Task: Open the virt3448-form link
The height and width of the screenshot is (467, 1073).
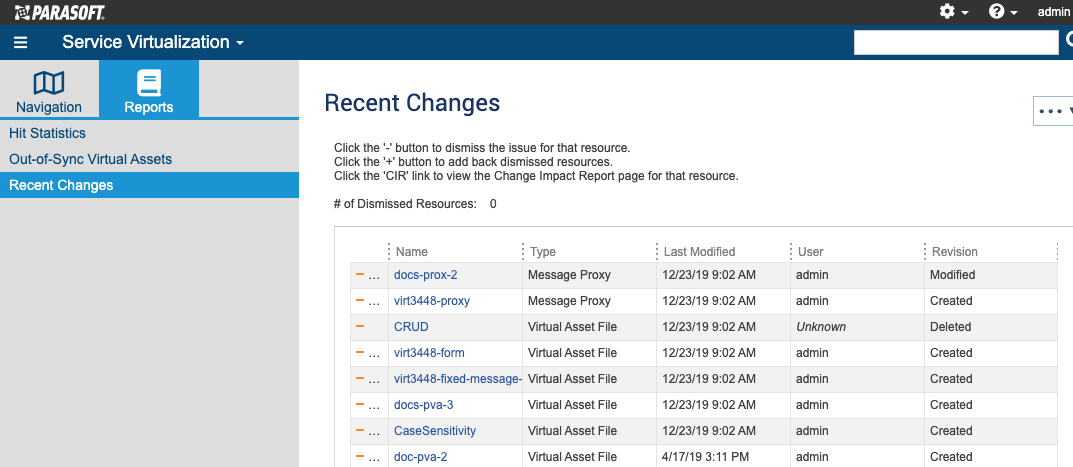Action: click(429, 353)
